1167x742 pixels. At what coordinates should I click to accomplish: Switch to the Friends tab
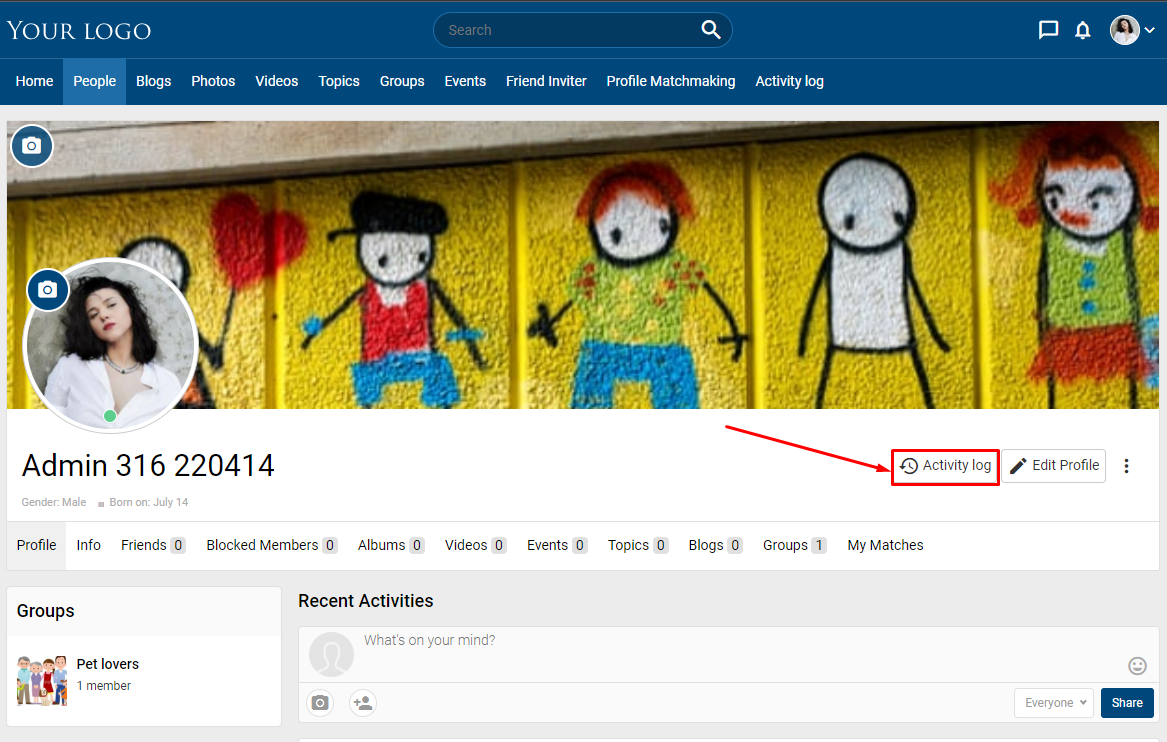(153, 546)
